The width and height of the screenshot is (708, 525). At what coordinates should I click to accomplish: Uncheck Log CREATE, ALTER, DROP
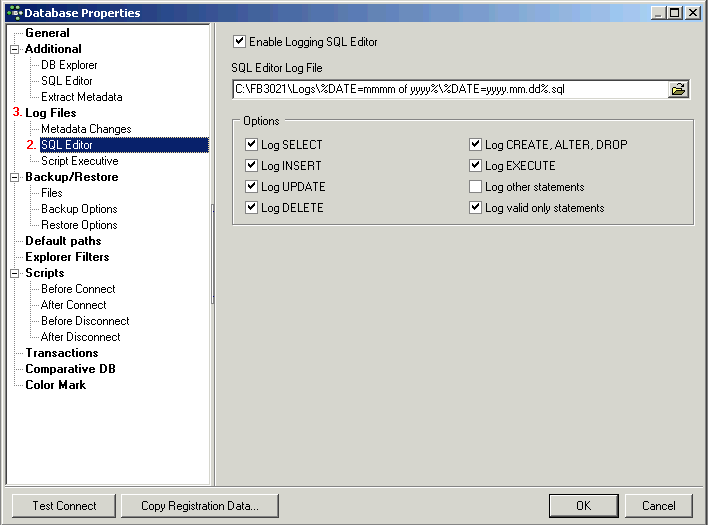coord(475,144)
